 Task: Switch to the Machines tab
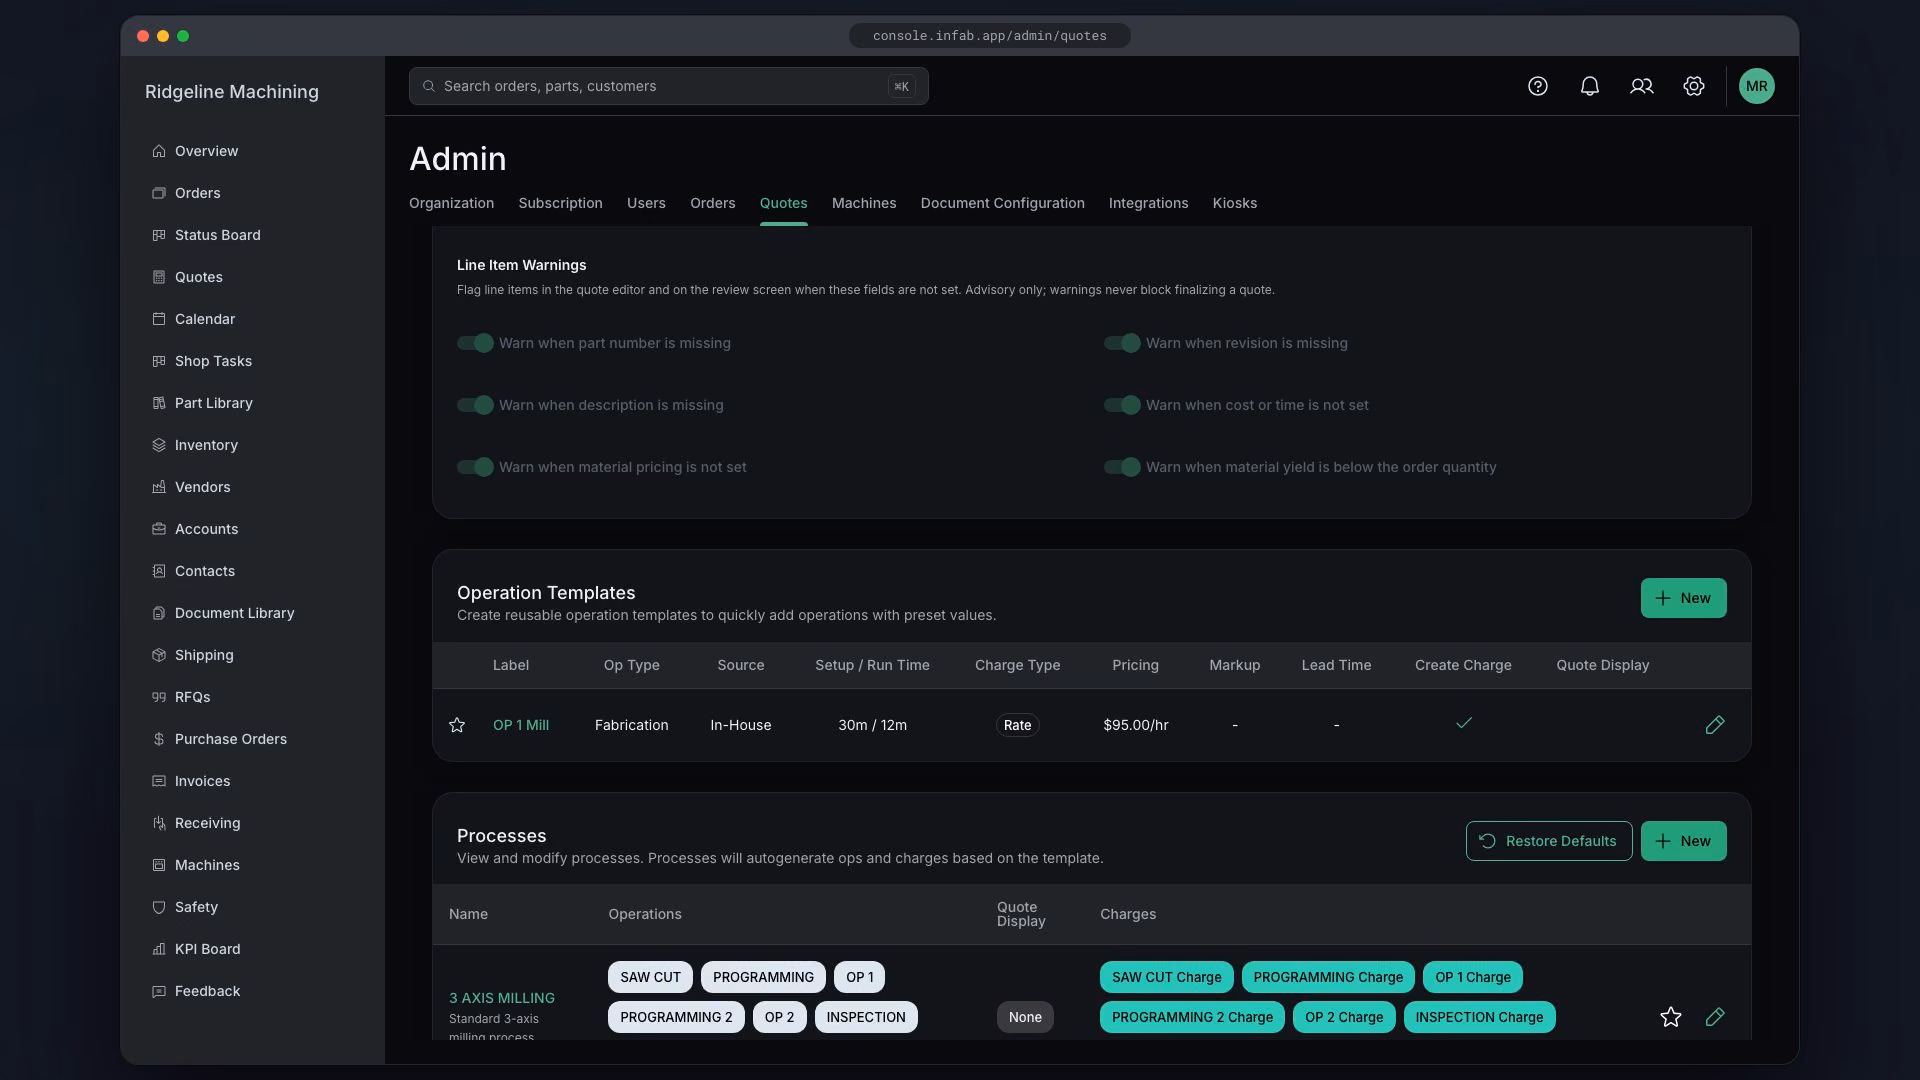(x=864, y=203)
